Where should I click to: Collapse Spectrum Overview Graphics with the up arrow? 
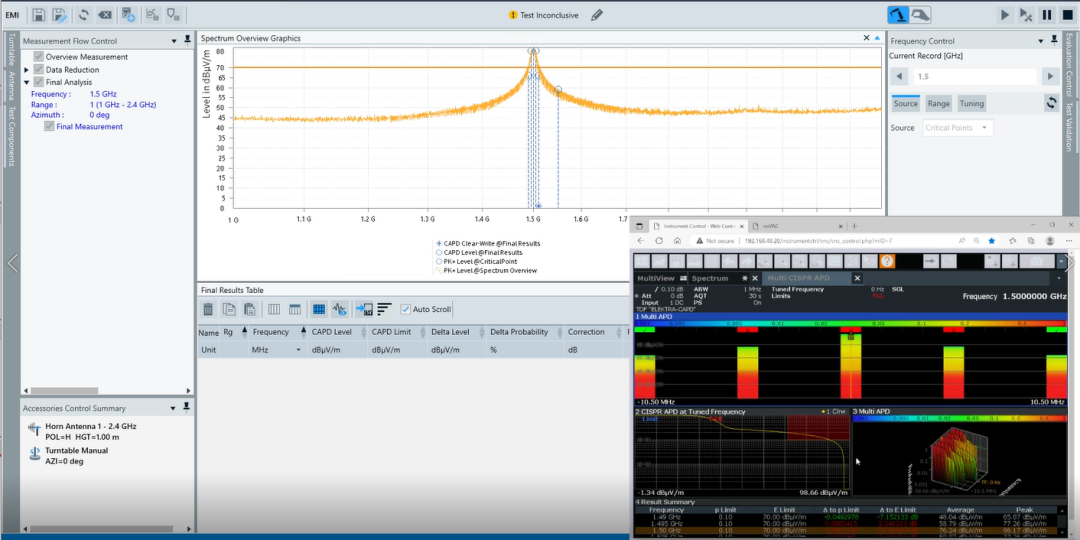coord(877,38)
